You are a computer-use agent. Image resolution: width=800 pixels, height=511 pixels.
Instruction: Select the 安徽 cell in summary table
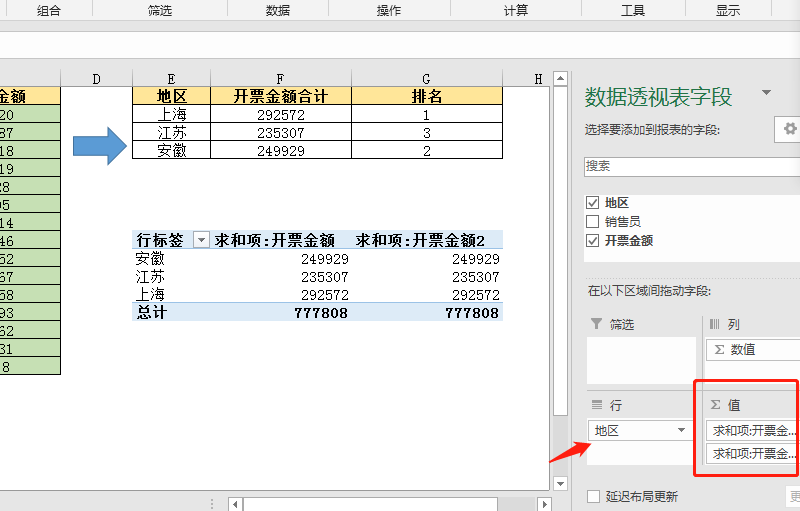pyautogui.click(x=171, y=150)
